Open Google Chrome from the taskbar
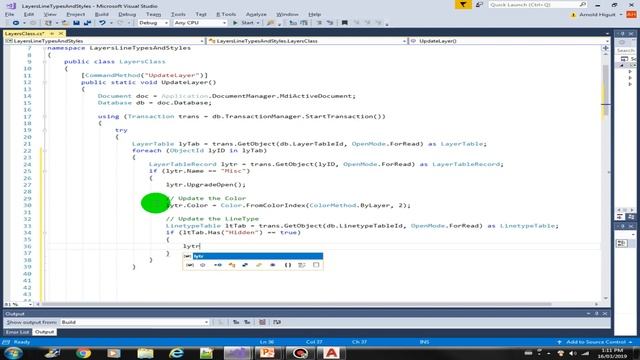This screenshot has height=360, width=640. tap(83, 353)
